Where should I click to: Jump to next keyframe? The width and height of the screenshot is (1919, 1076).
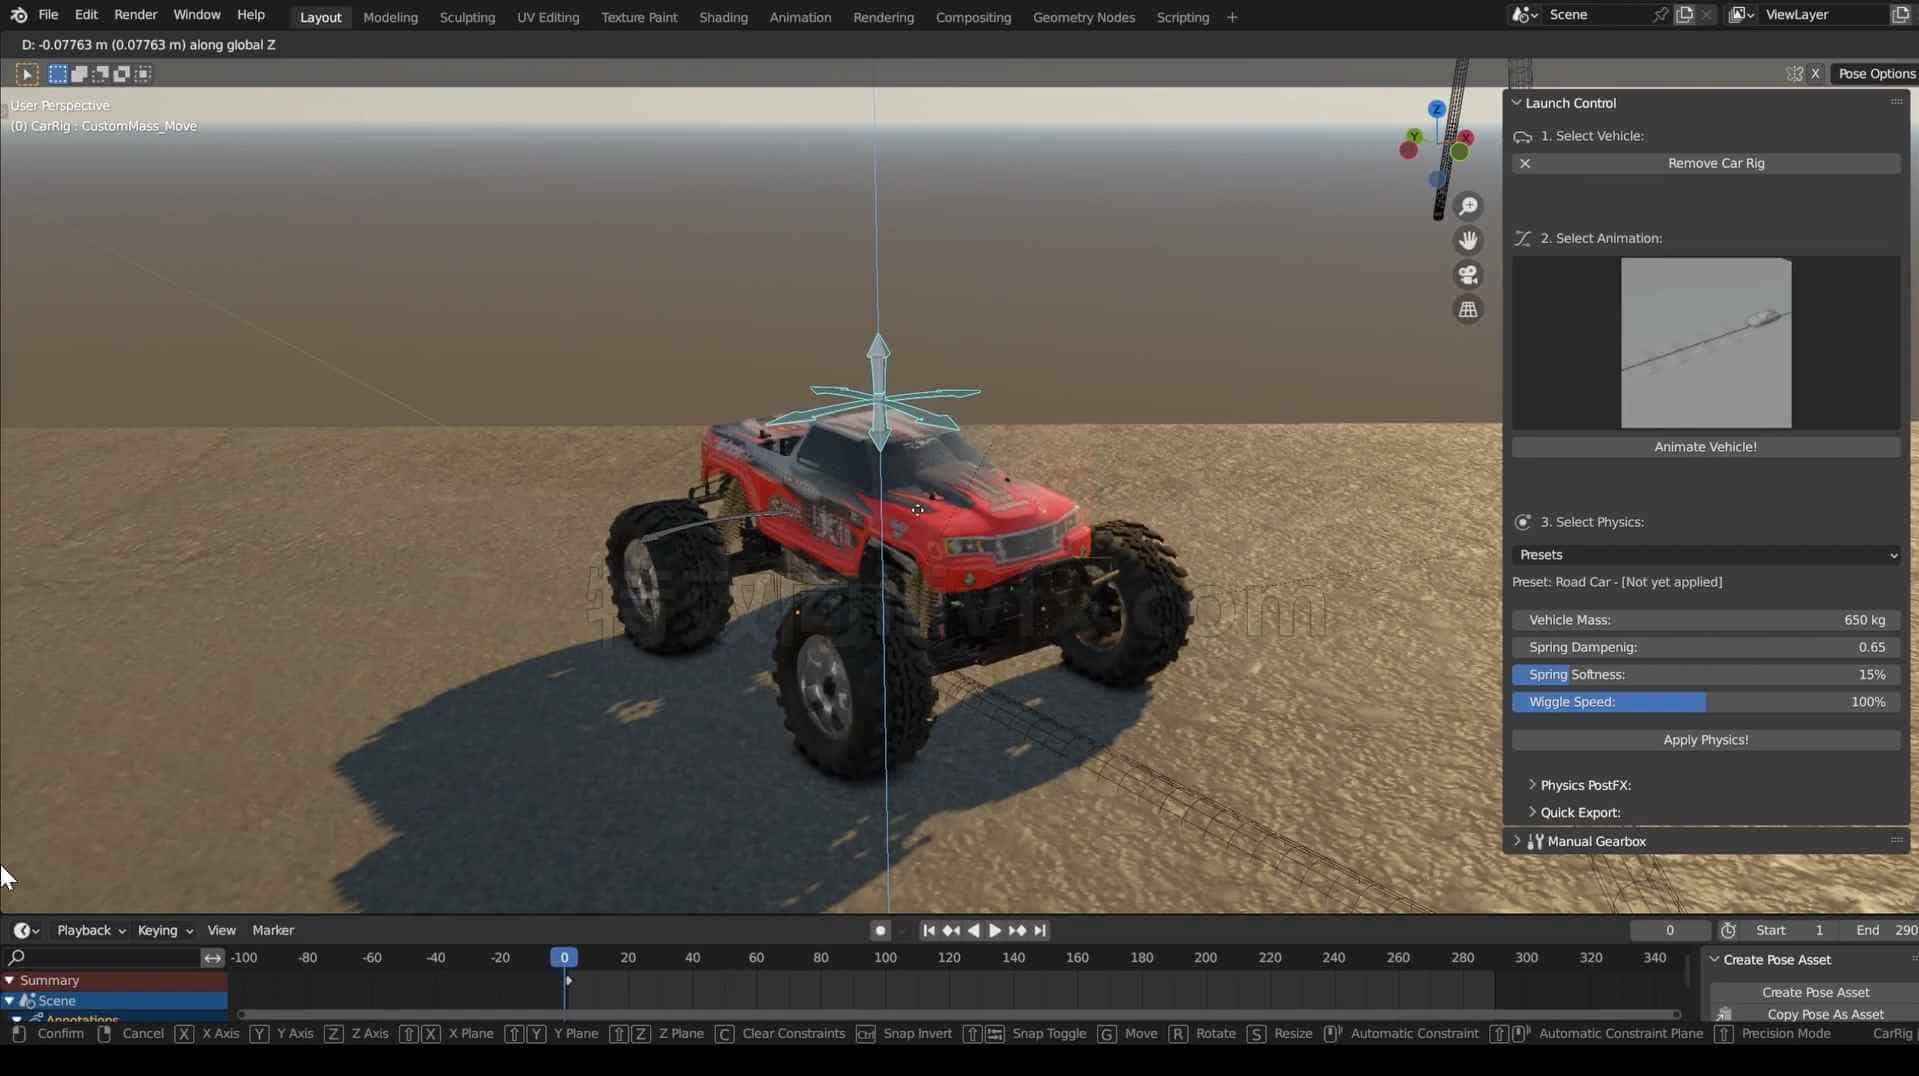tap(1017, 931)
